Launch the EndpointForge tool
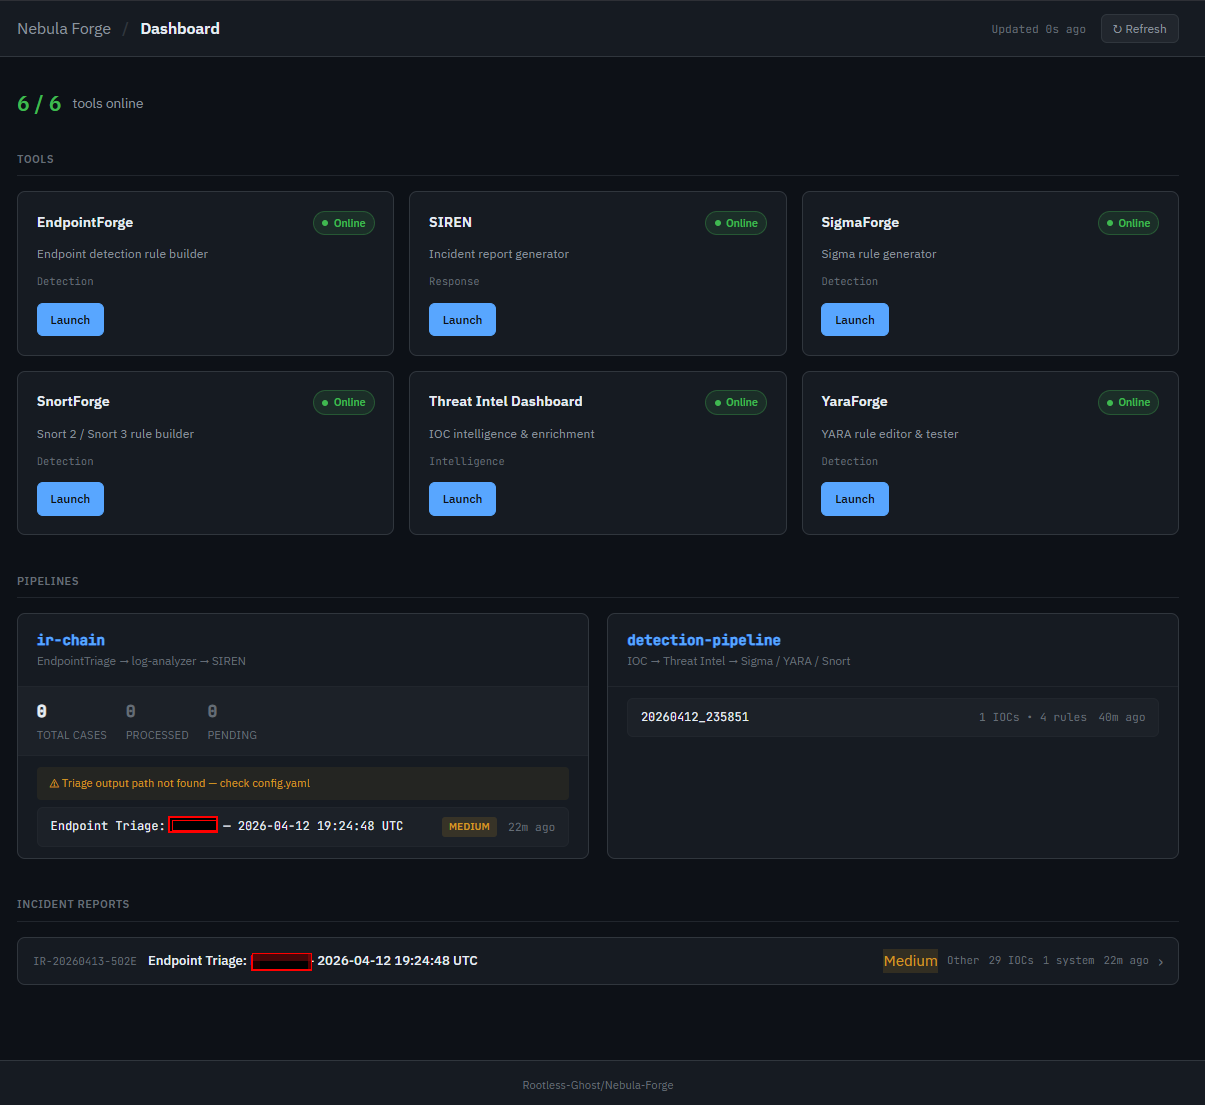 coord(70,320)
